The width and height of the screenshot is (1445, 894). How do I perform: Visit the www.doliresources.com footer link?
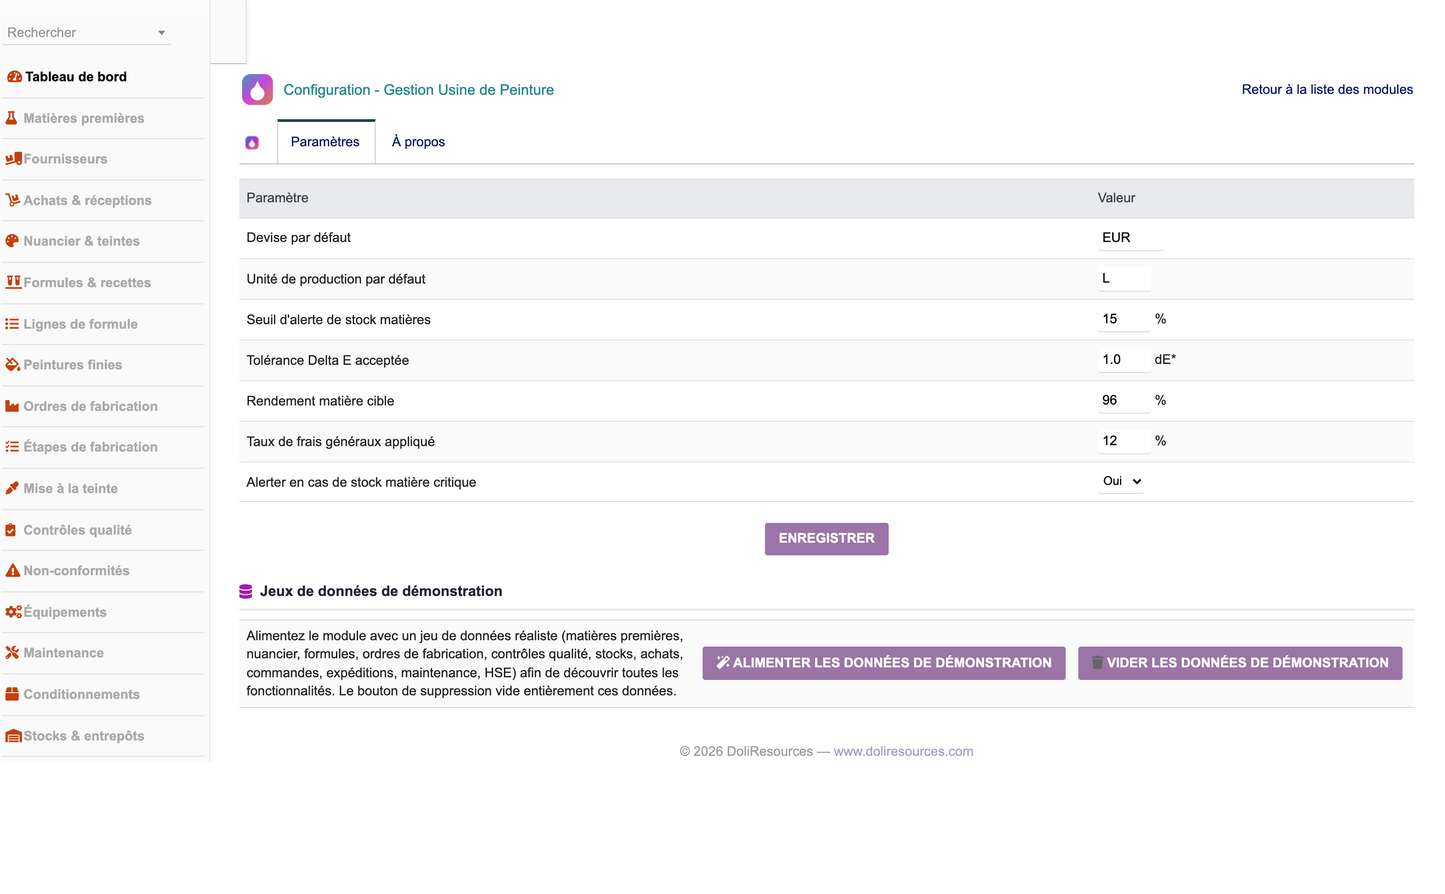(x=903, y=752)
